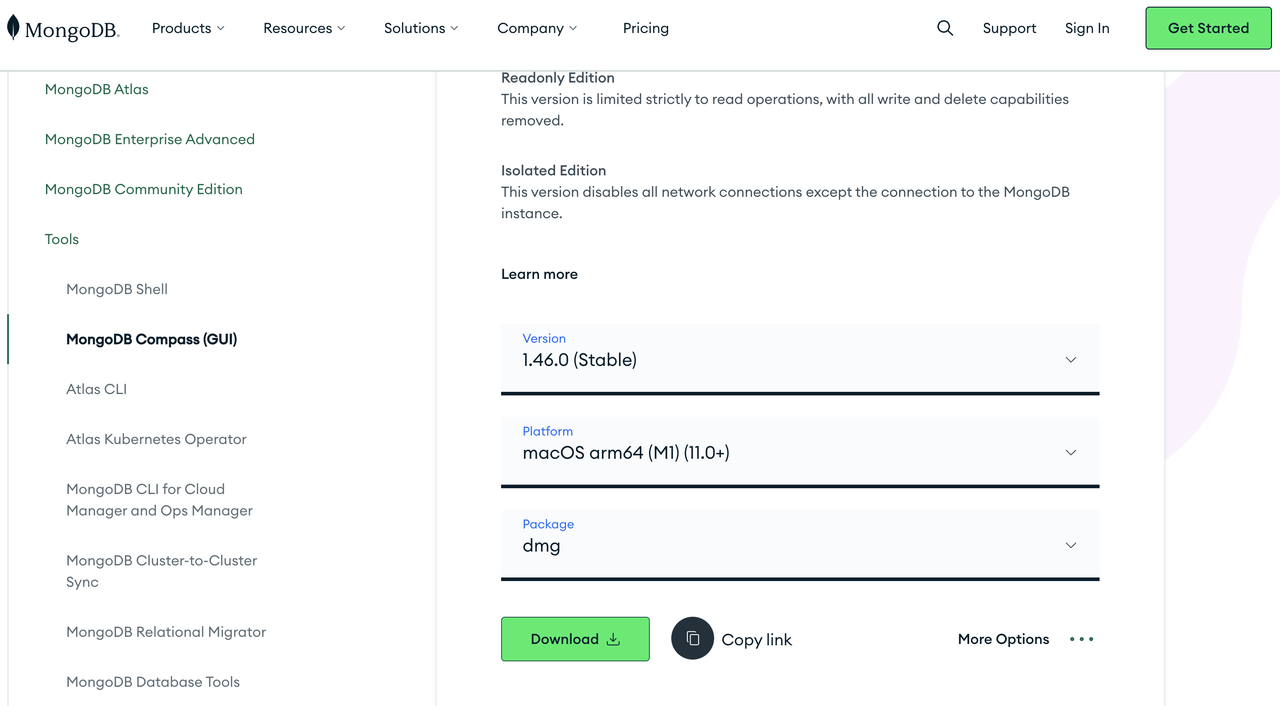Open the search magnifier icon

945,28
